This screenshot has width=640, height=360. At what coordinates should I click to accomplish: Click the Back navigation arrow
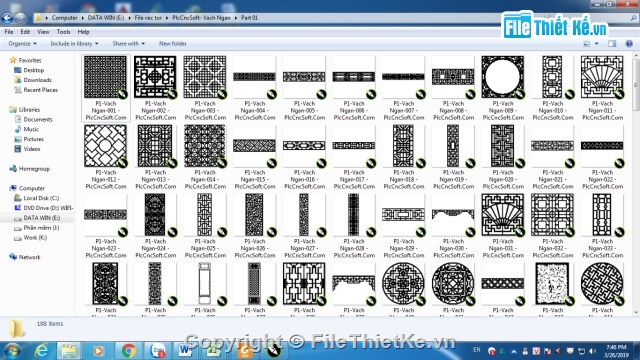point(7,18)
